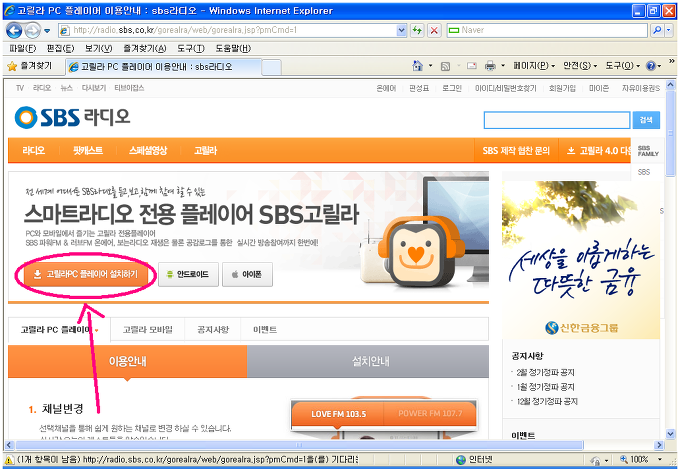Screen dimensions: 680x469
Task: Click the 뉴스 top link
Action: [x=66, y=88]
